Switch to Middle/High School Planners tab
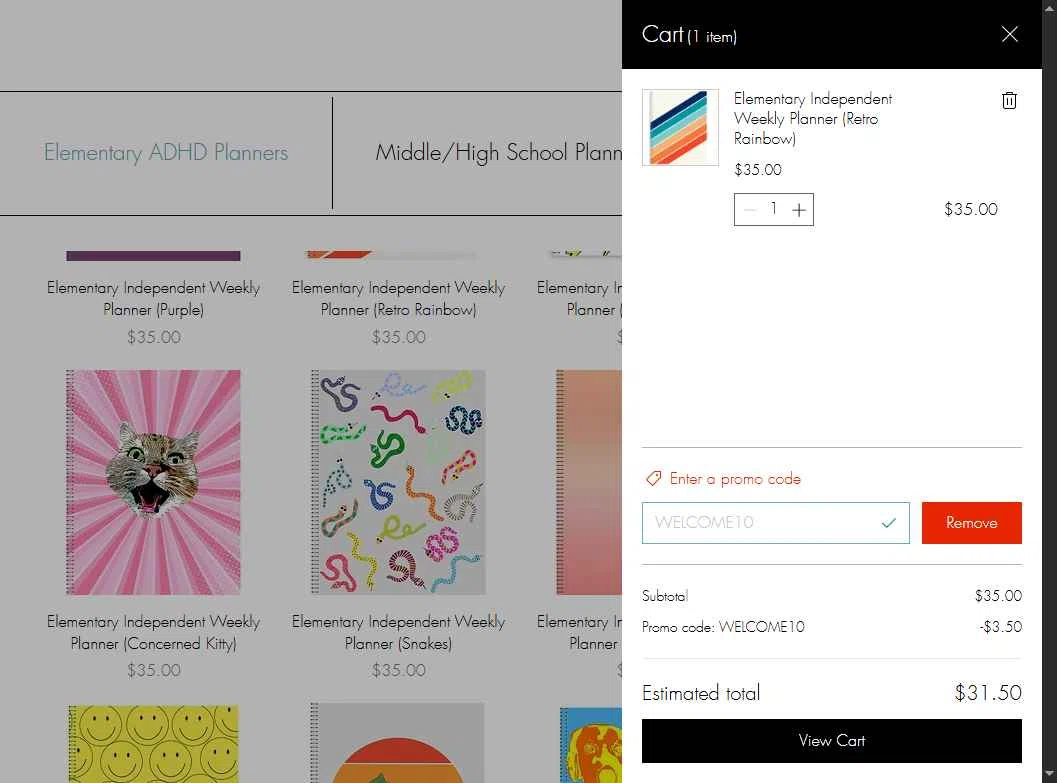 498,152
